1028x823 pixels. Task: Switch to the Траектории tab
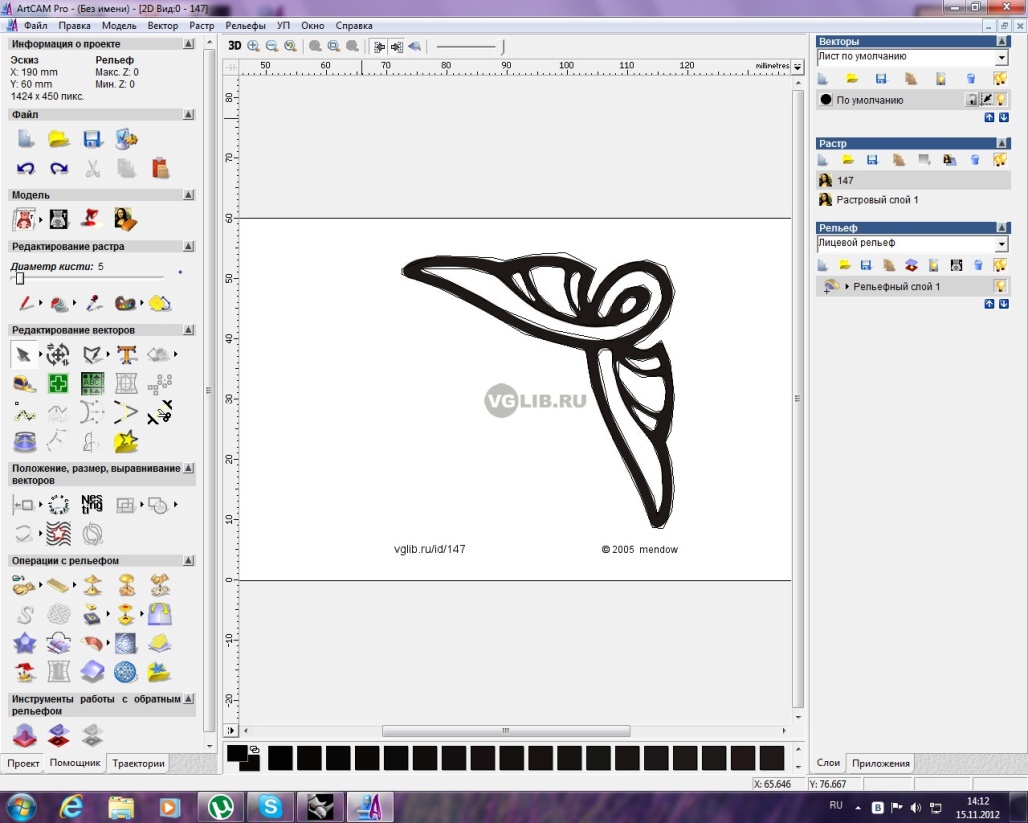click(138, 763)
